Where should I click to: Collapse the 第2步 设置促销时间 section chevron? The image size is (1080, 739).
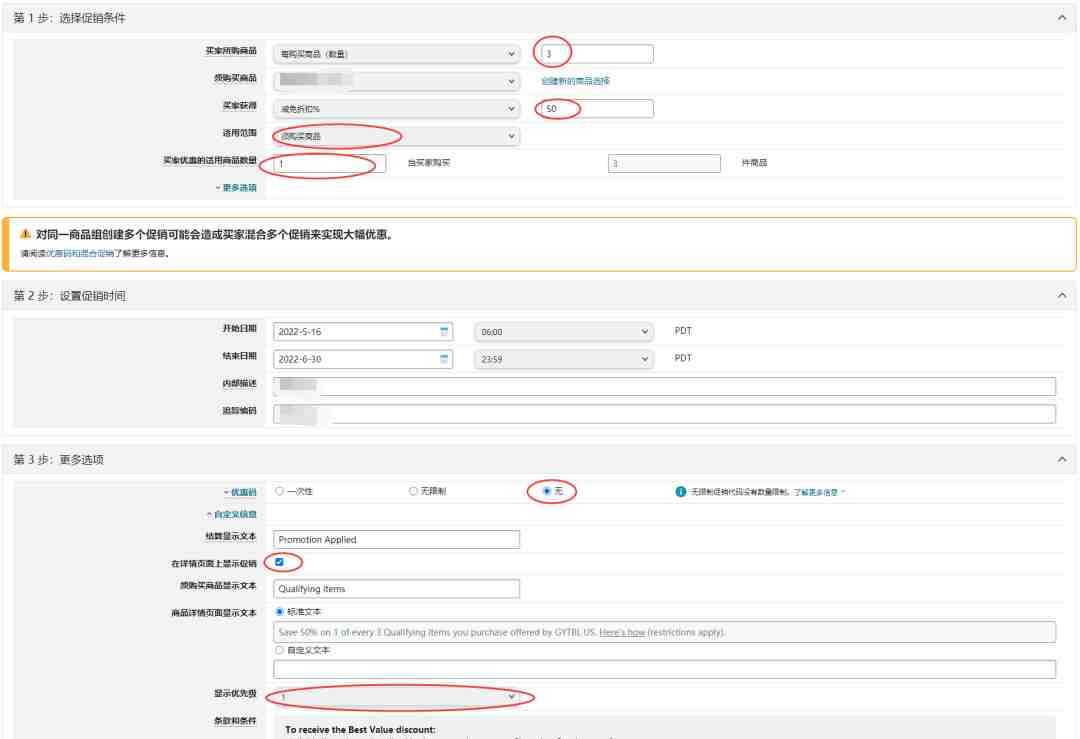coord(1061,294)
